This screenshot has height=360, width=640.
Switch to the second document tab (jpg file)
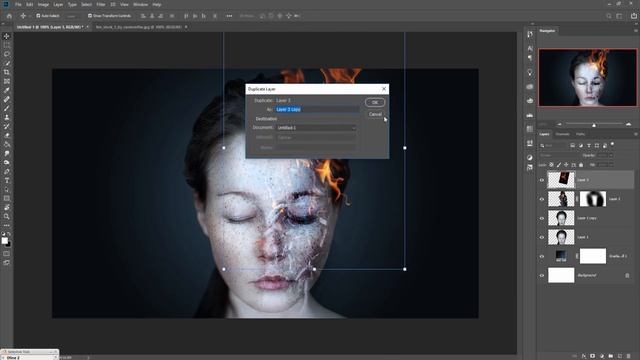coord(138,27)
